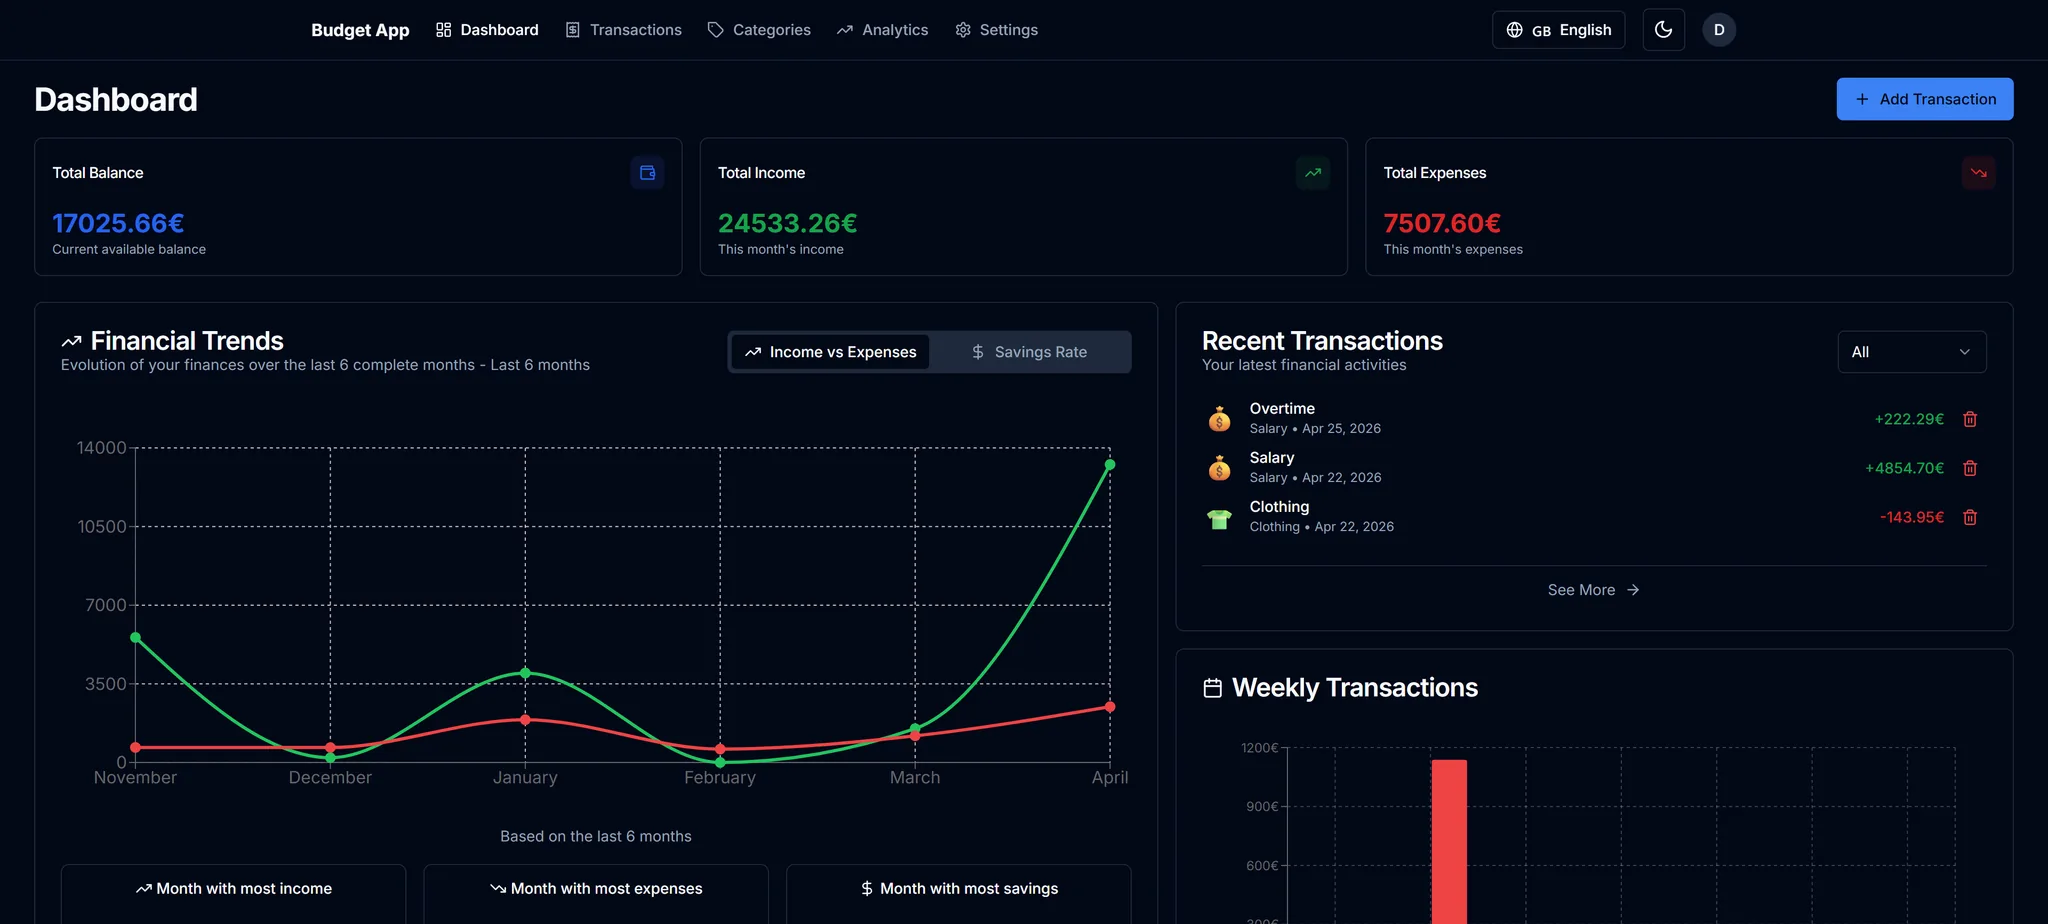Click the money bag icon beside Salary
Screen dimensions: 2048x924
[x=1219, y=468]
